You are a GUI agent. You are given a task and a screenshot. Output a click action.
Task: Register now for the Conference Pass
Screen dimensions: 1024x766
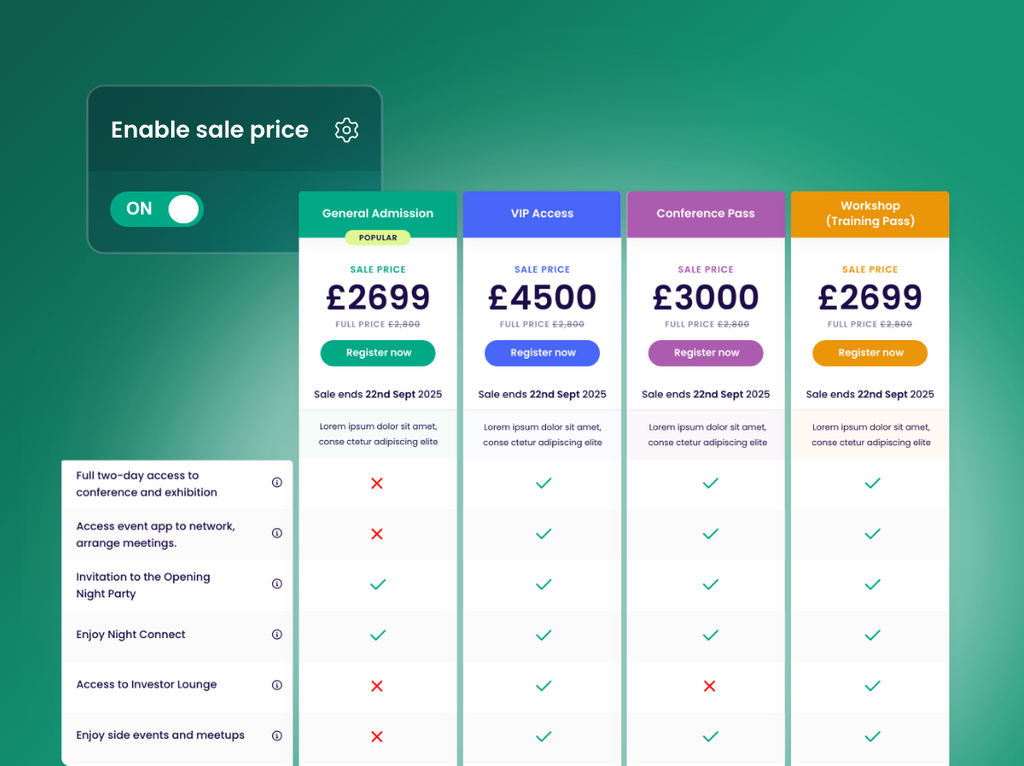click(706, 353)
